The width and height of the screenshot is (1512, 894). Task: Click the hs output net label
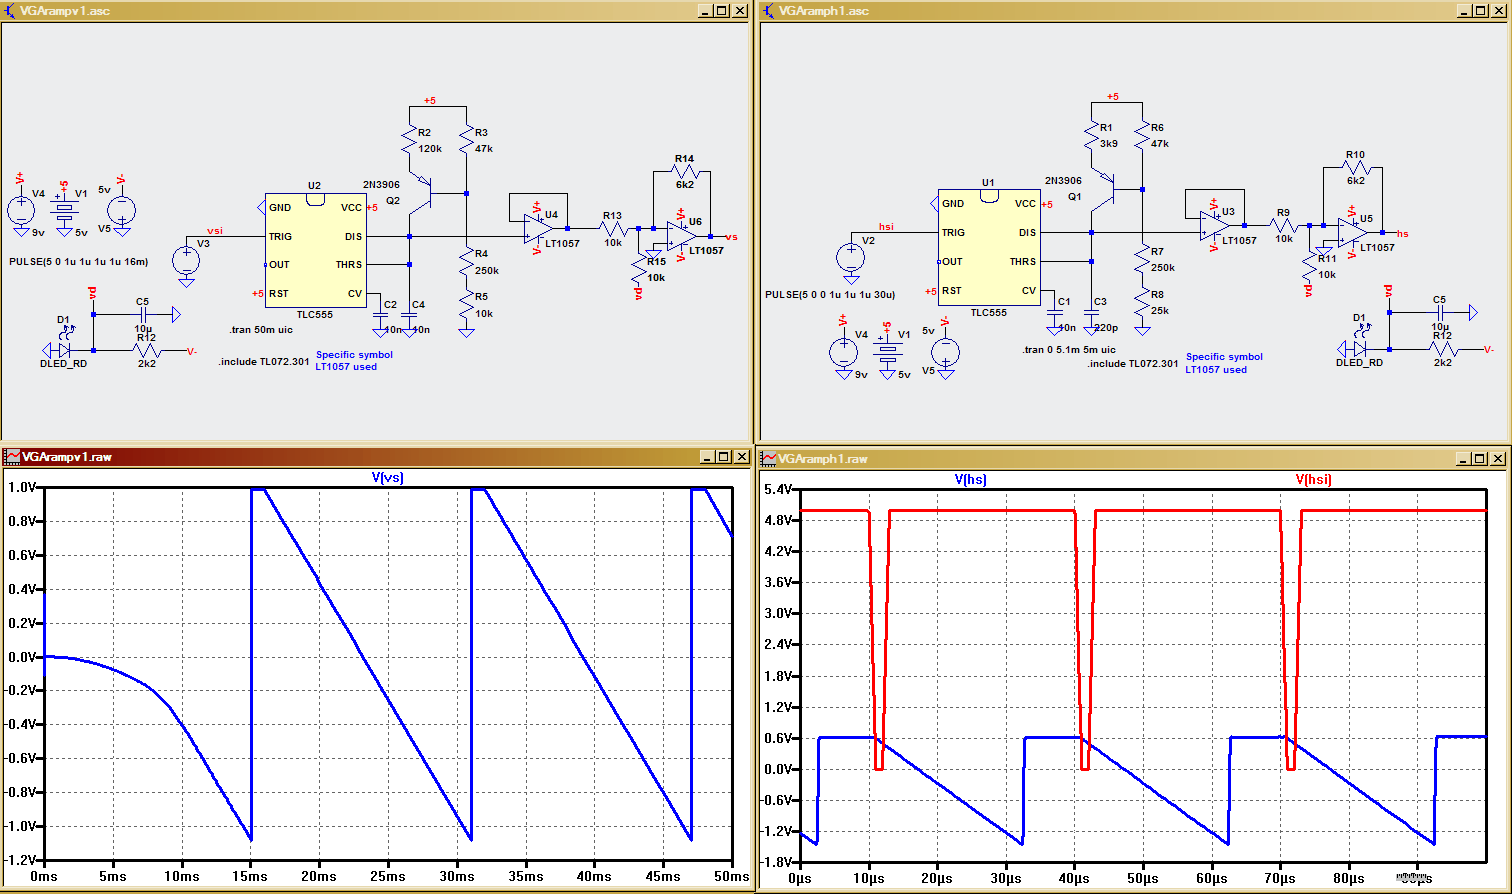(1402, 233)
